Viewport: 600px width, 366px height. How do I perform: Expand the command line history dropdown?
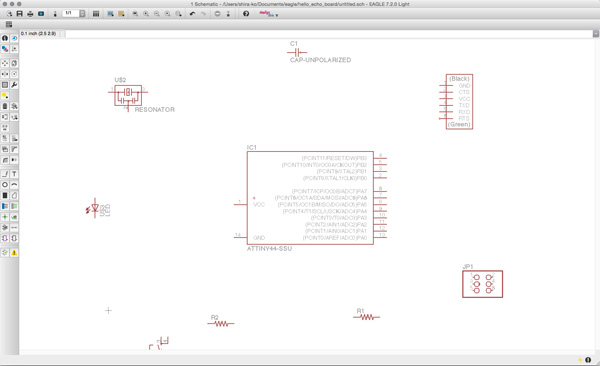(596, 34)
